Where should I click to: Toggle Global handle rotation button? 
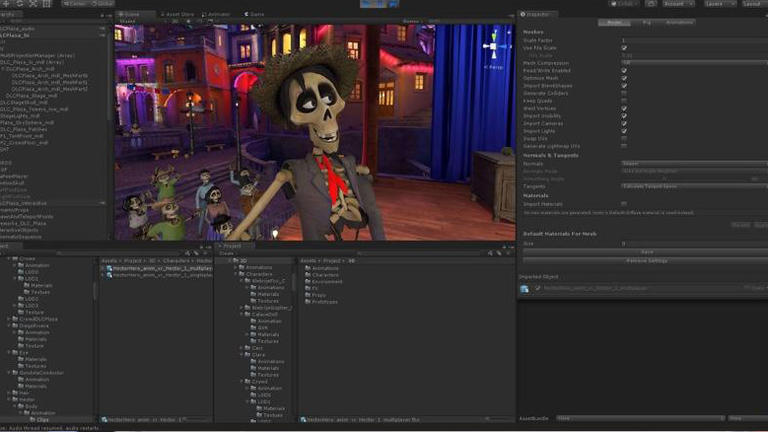[102, 3]
